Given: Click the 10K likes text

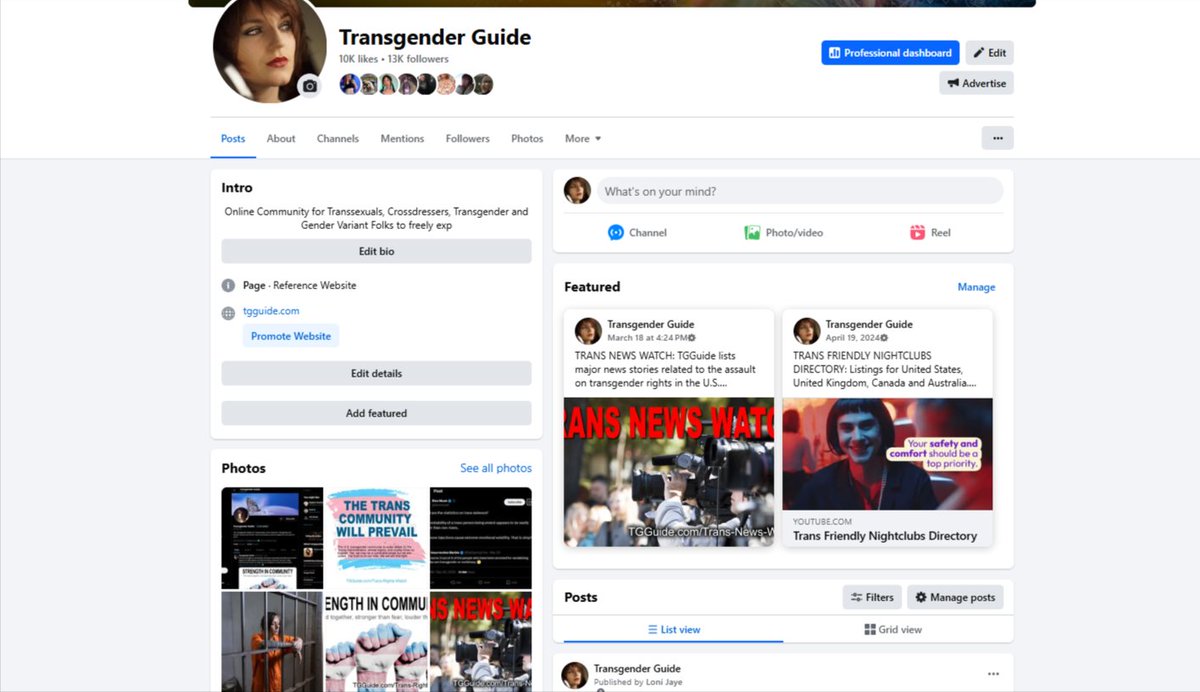Looking at the screenshot, I should click(358, 59).
